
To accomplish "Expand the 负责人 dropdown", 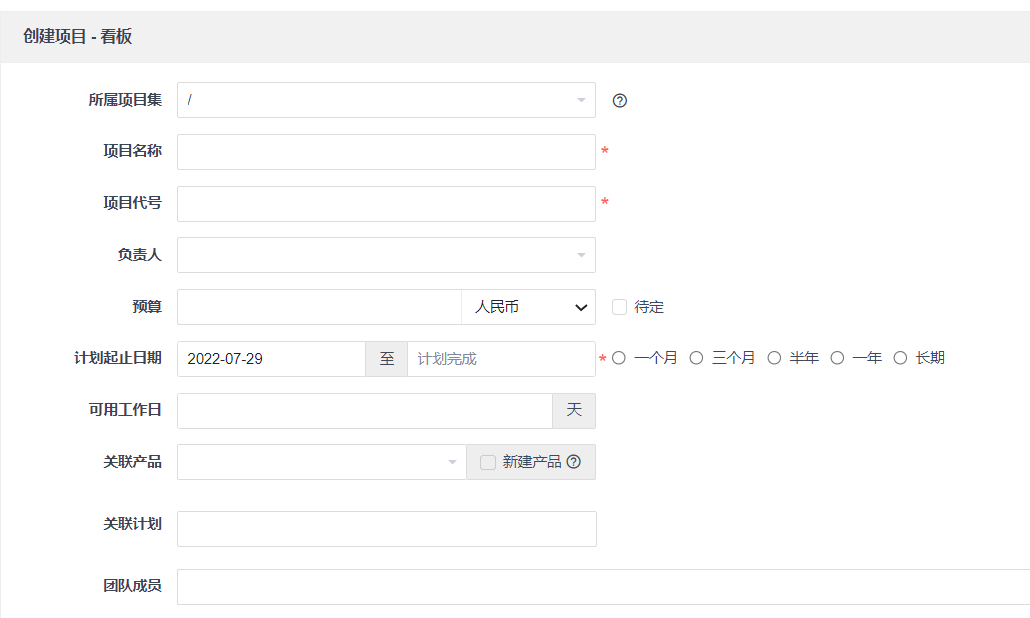I will (x=386, y=255).
